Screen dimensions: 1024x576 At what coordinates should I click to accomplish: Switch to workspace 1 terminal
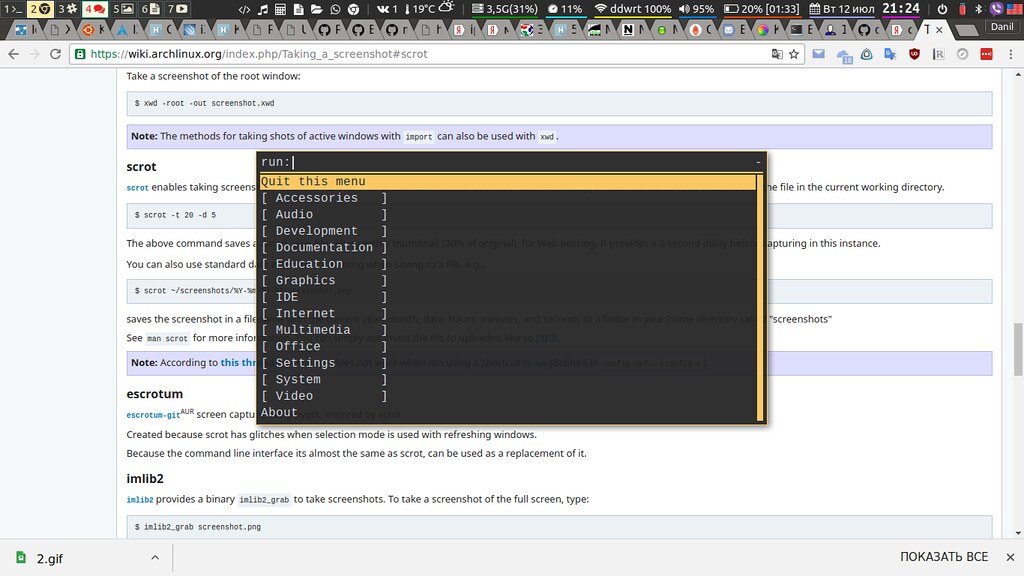pos(13,8)
